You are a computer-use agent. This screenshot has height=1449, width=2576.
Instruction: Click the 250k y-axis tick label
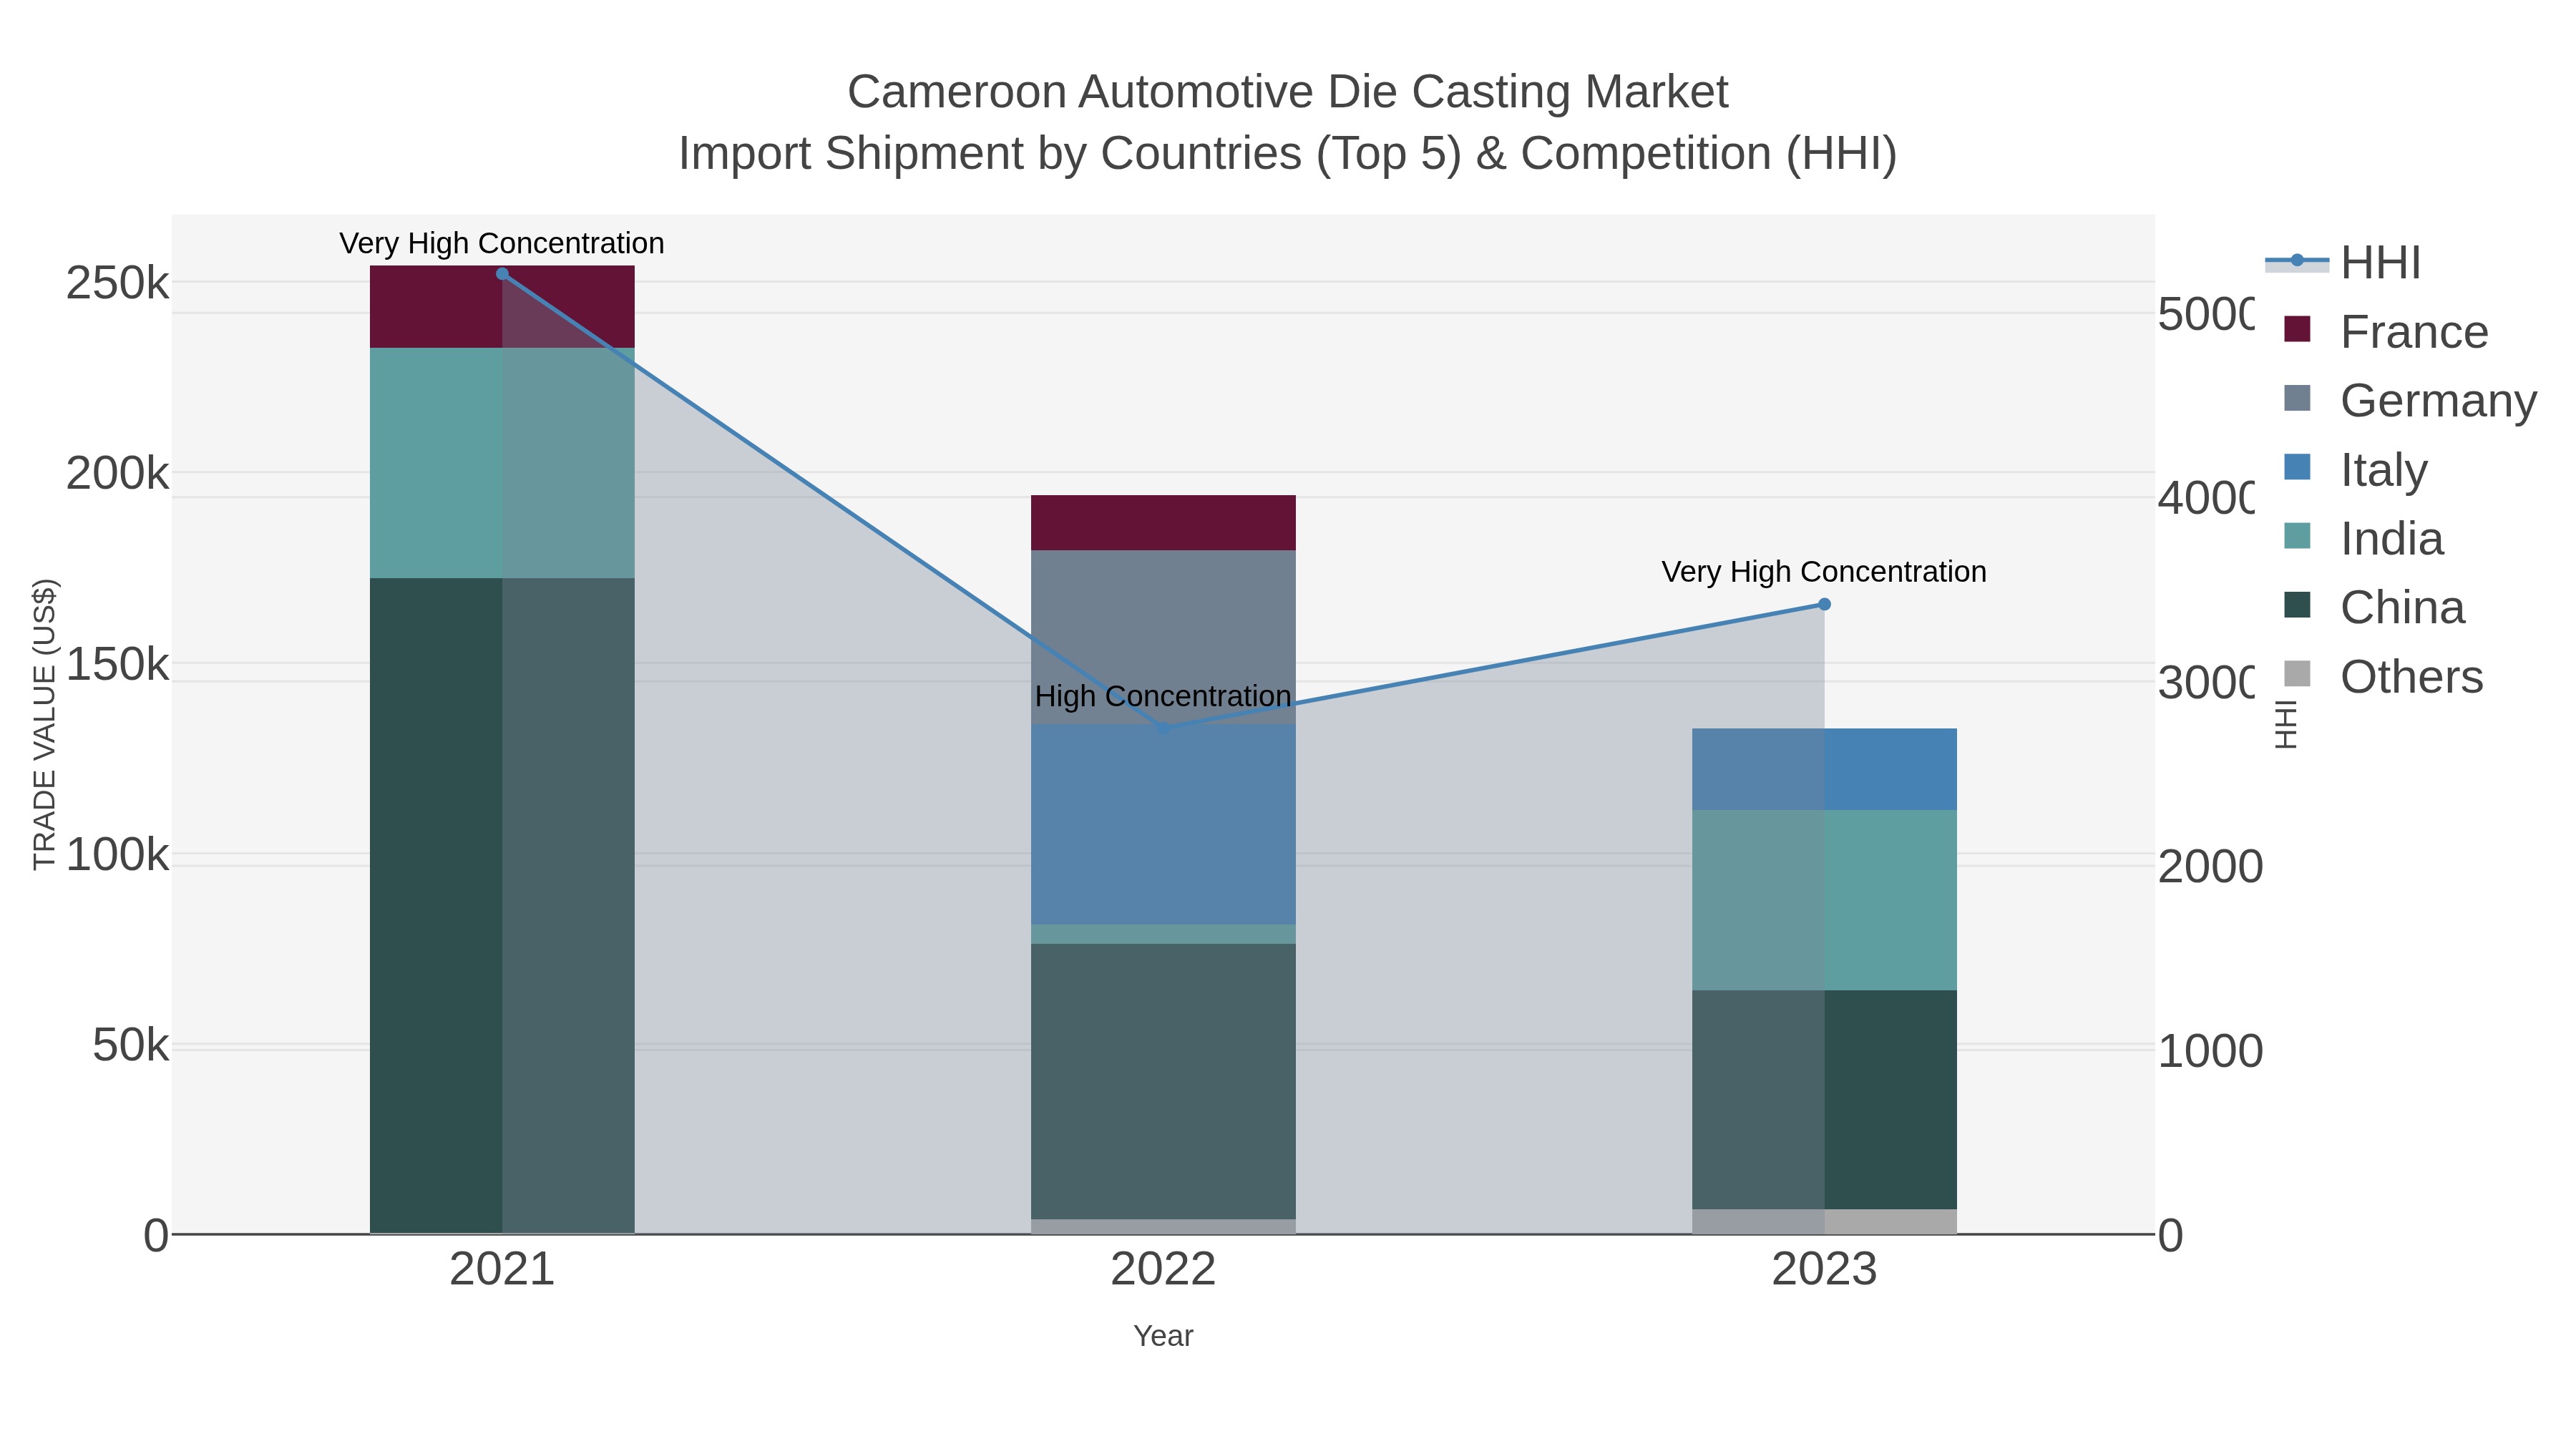click(117, 283)
